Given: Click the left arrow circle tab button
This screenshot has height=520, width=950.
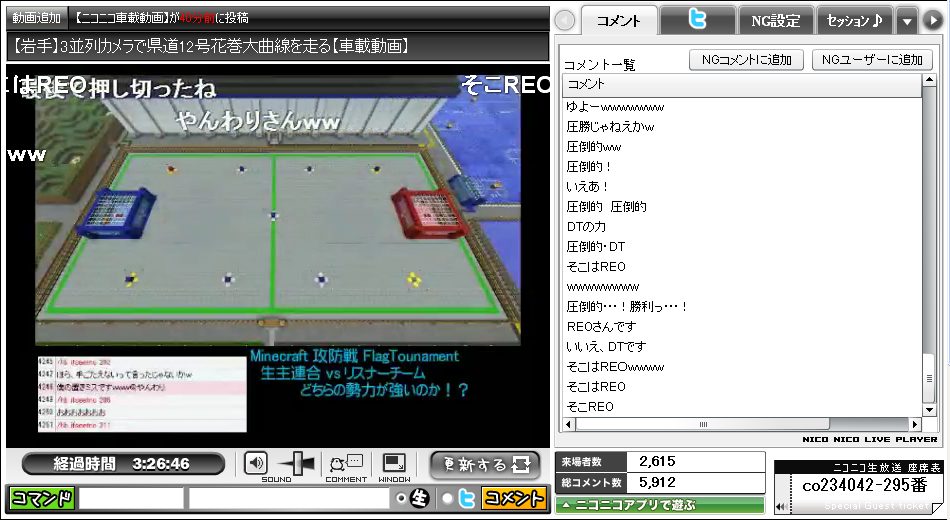Looking at the screenshot, I should (564, 21).
